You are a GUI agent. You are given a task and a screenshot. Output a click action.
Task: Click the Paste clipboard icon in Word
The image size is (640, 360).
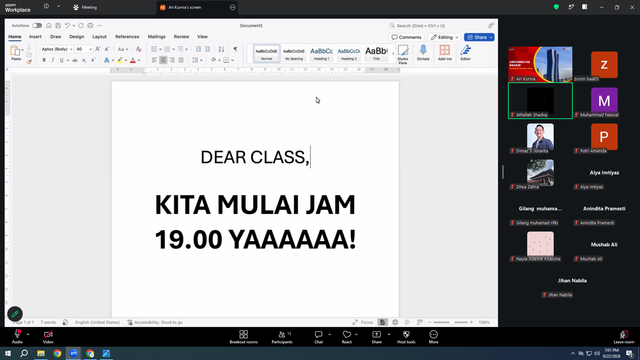point(15,51)
